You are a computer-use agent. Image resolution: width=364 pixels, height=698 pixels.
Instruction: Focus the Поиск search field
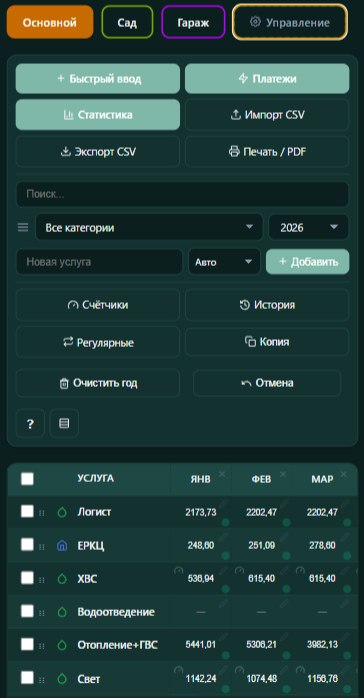coord(182,194)
